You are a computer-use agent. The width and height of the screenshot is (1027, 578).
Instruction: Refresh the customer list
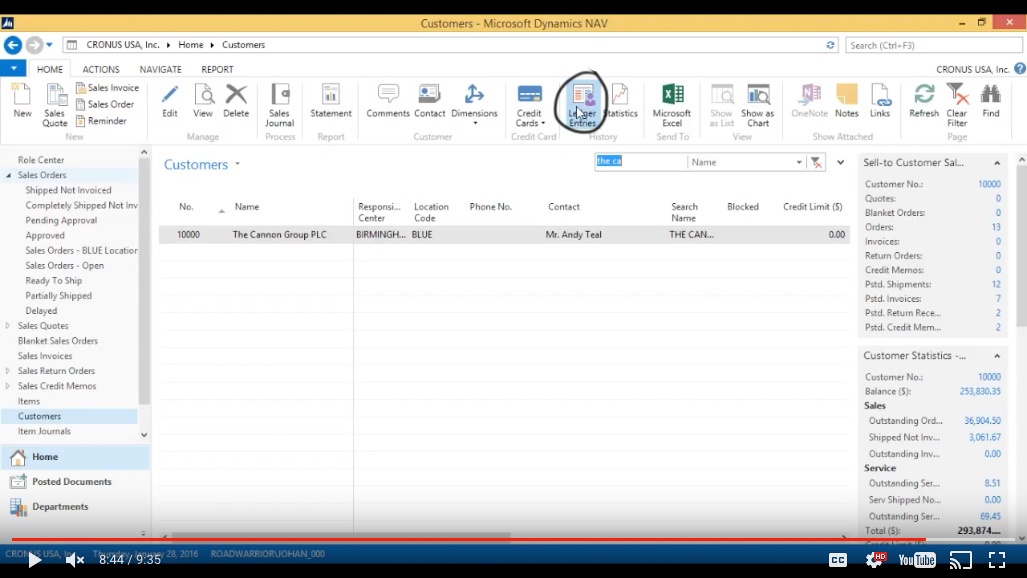[x=924, y=101]
